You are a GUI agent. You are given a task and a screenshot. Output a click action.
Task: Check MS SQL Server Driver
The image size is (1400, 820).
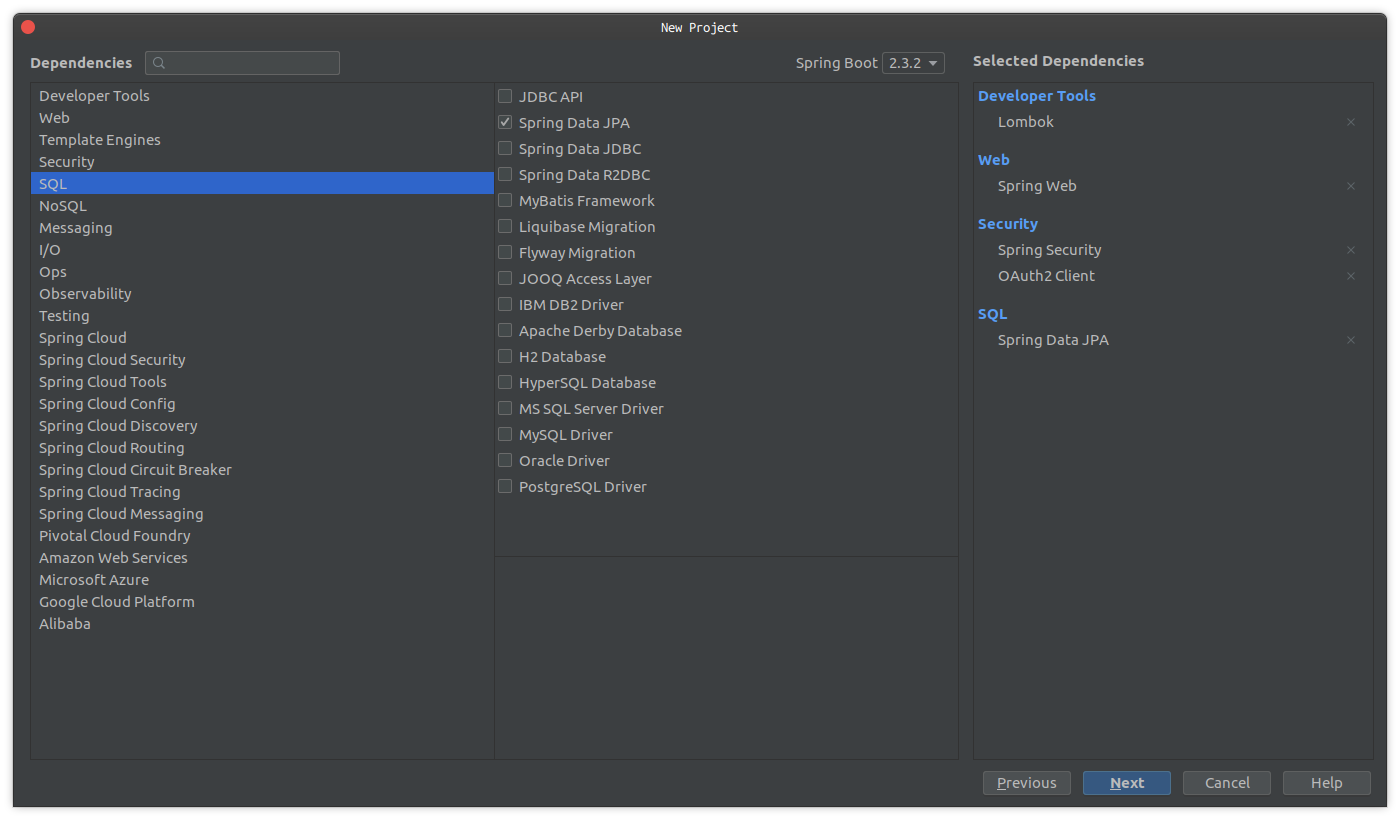click(505, 409)
